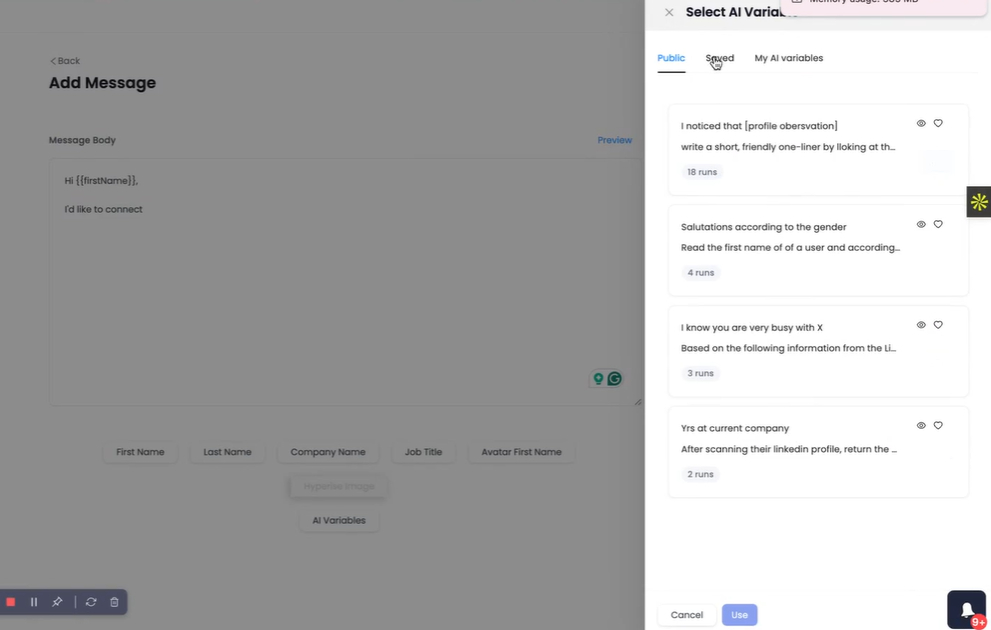
Task: Select the 'Salutations according to the gender' title
Action: click(763, 227)
